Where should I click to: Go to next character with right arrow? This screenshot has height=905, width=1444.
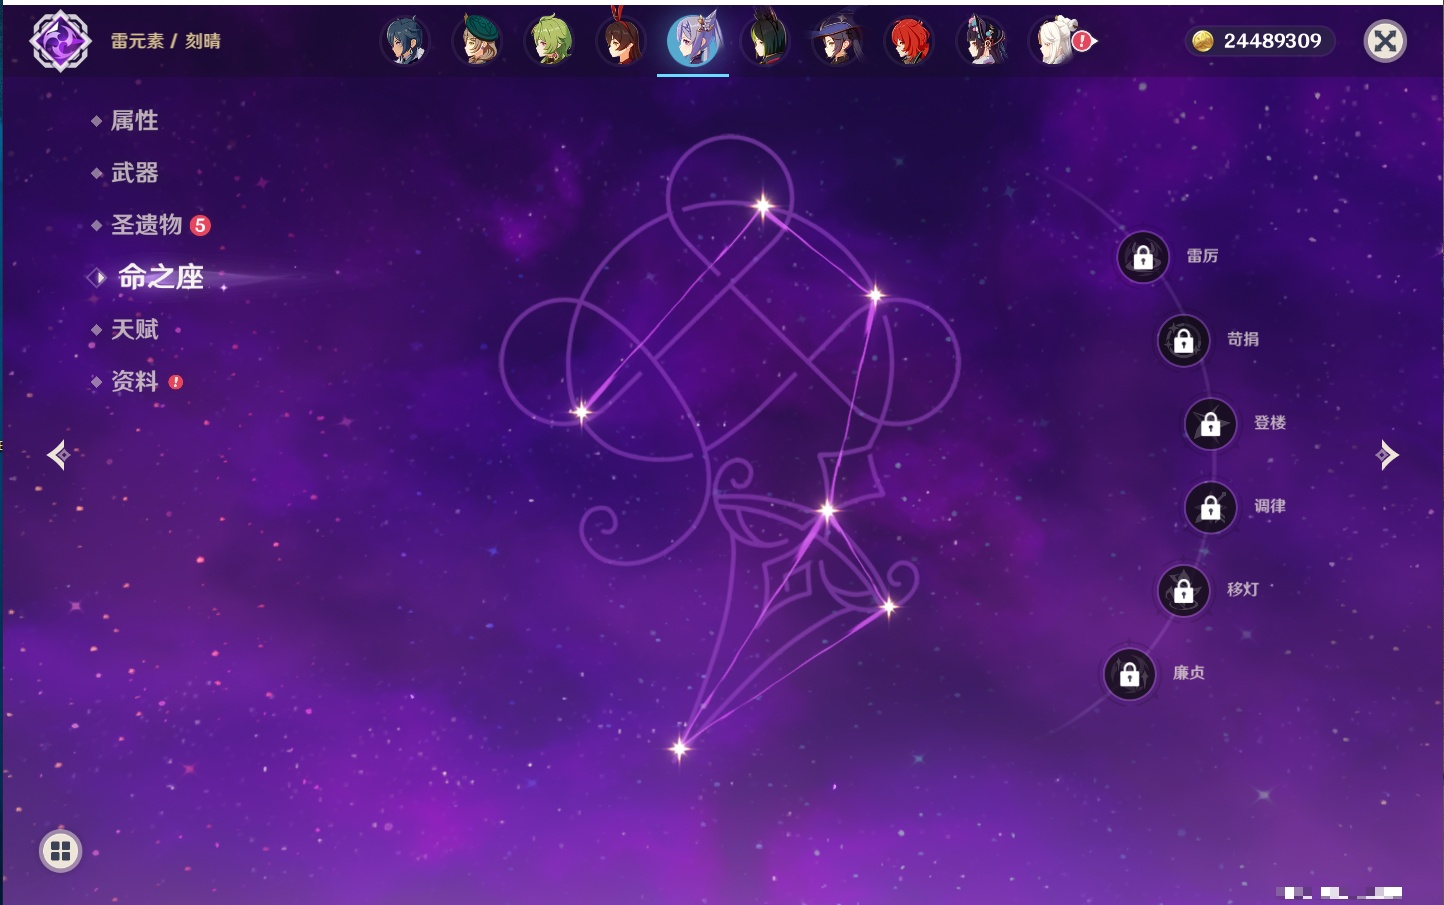click(1387, 455)
